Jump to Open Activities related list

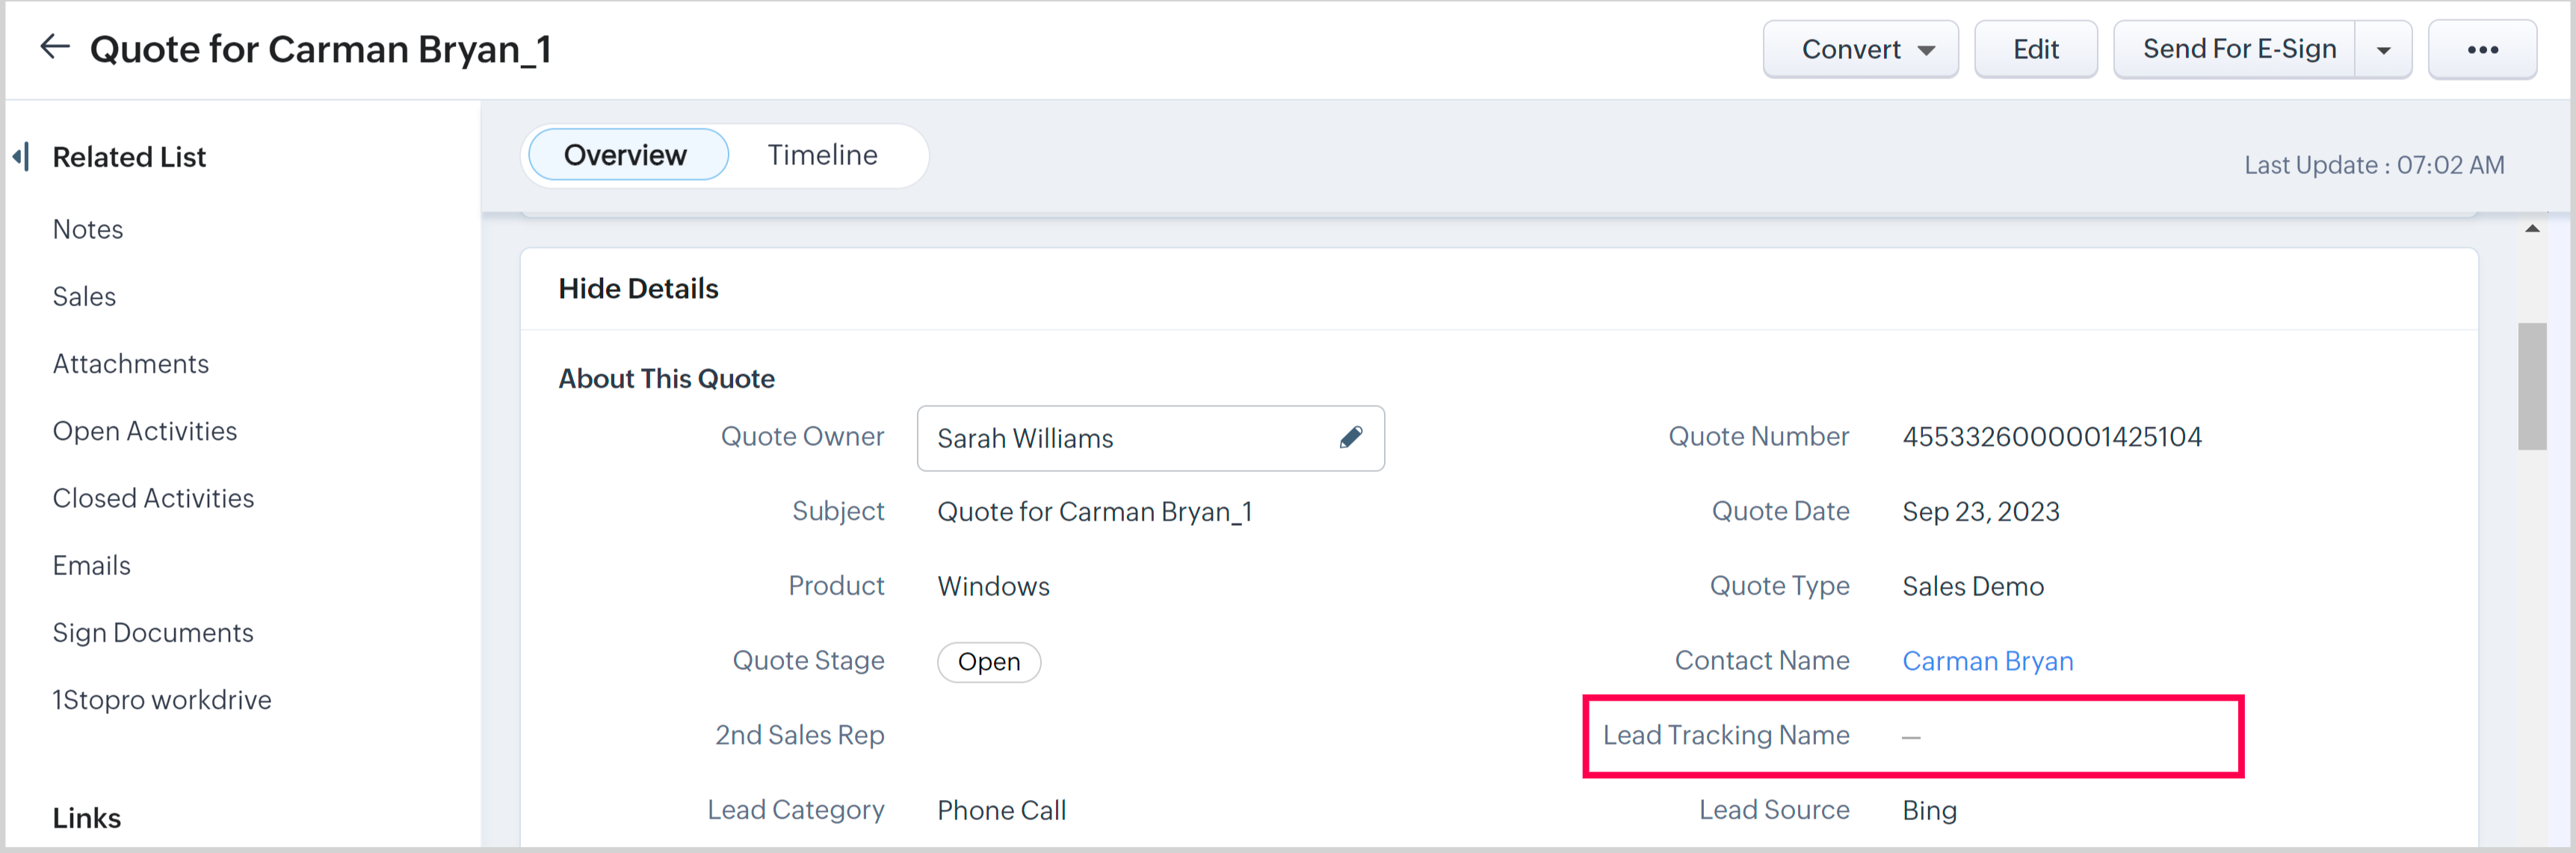[145, 431]
